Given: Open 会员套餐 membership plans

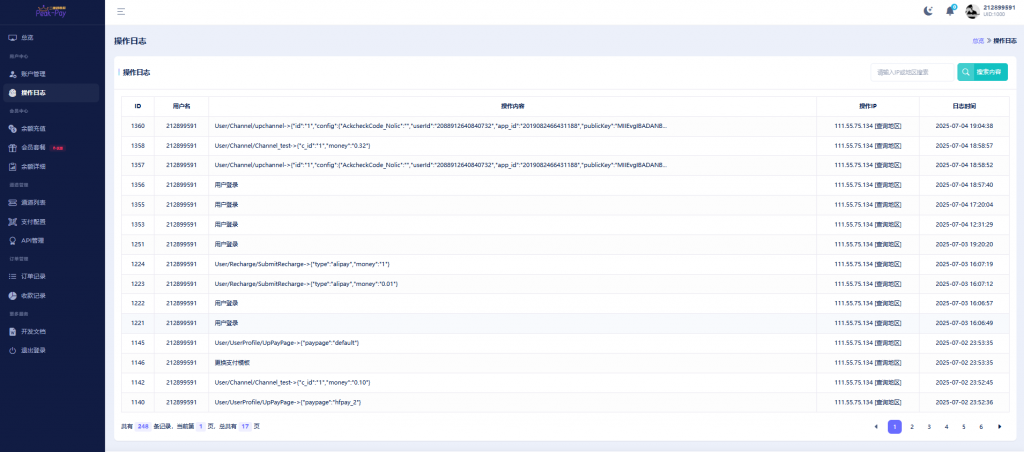Looking at the screenshot, I should point(33,147).
